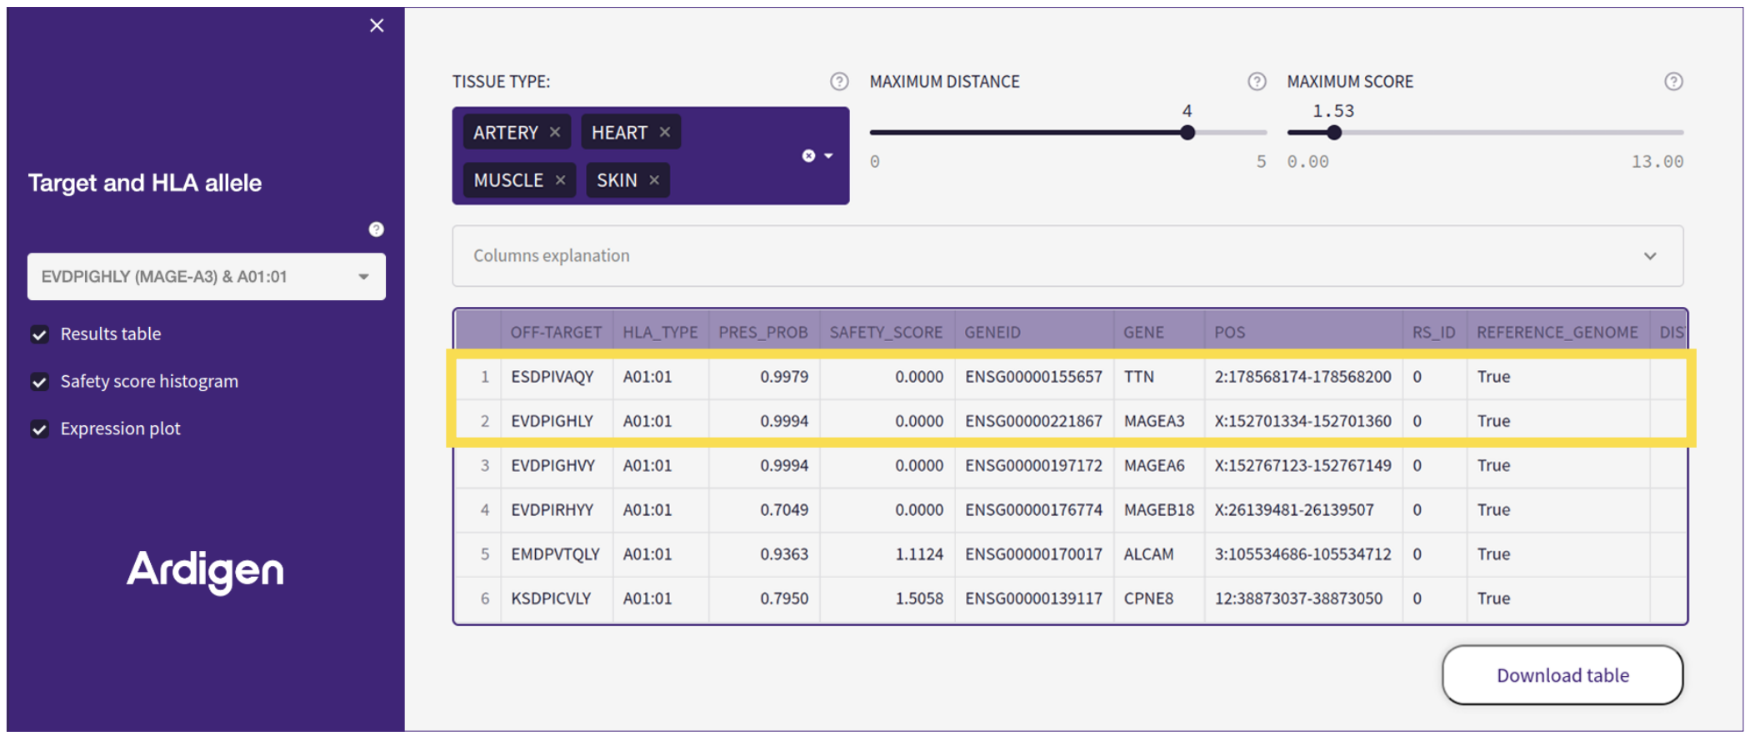Select ESDPIVAQY off-target cell
Viewport: 1754px width, 735px height.
[x=556, y=377]
